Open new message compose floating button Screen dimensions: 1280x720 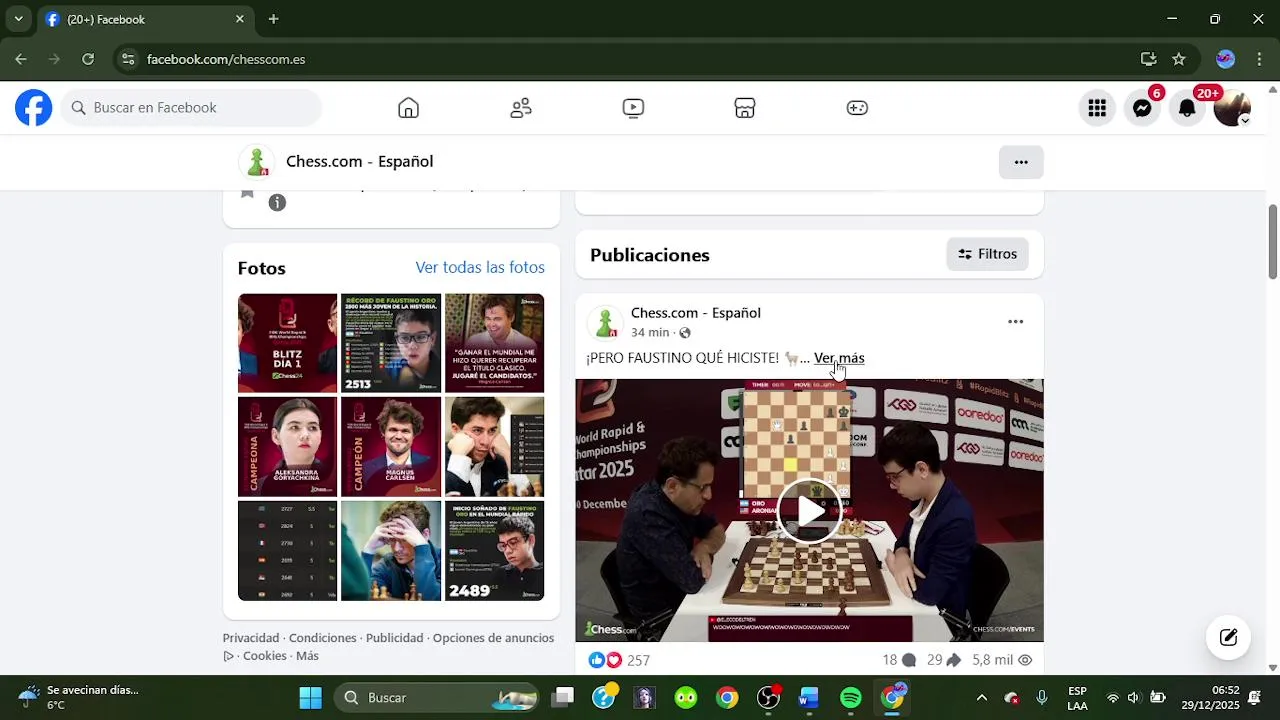click(x=1229, y=637)
